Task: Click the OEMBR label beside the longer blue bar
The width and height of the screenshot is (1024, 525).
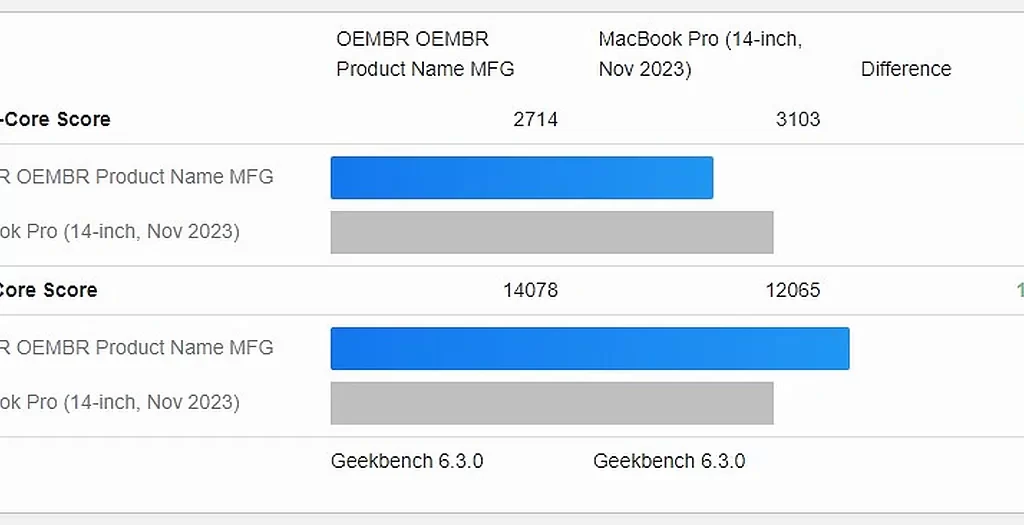Action: click(138, 348)
